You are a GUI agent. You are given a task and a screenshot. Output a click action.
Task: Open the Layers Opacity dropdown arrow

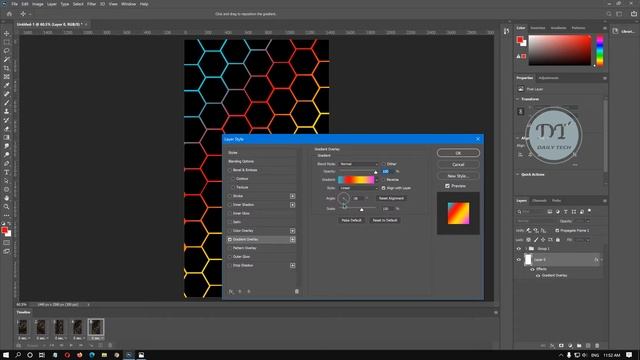[588, 221]
